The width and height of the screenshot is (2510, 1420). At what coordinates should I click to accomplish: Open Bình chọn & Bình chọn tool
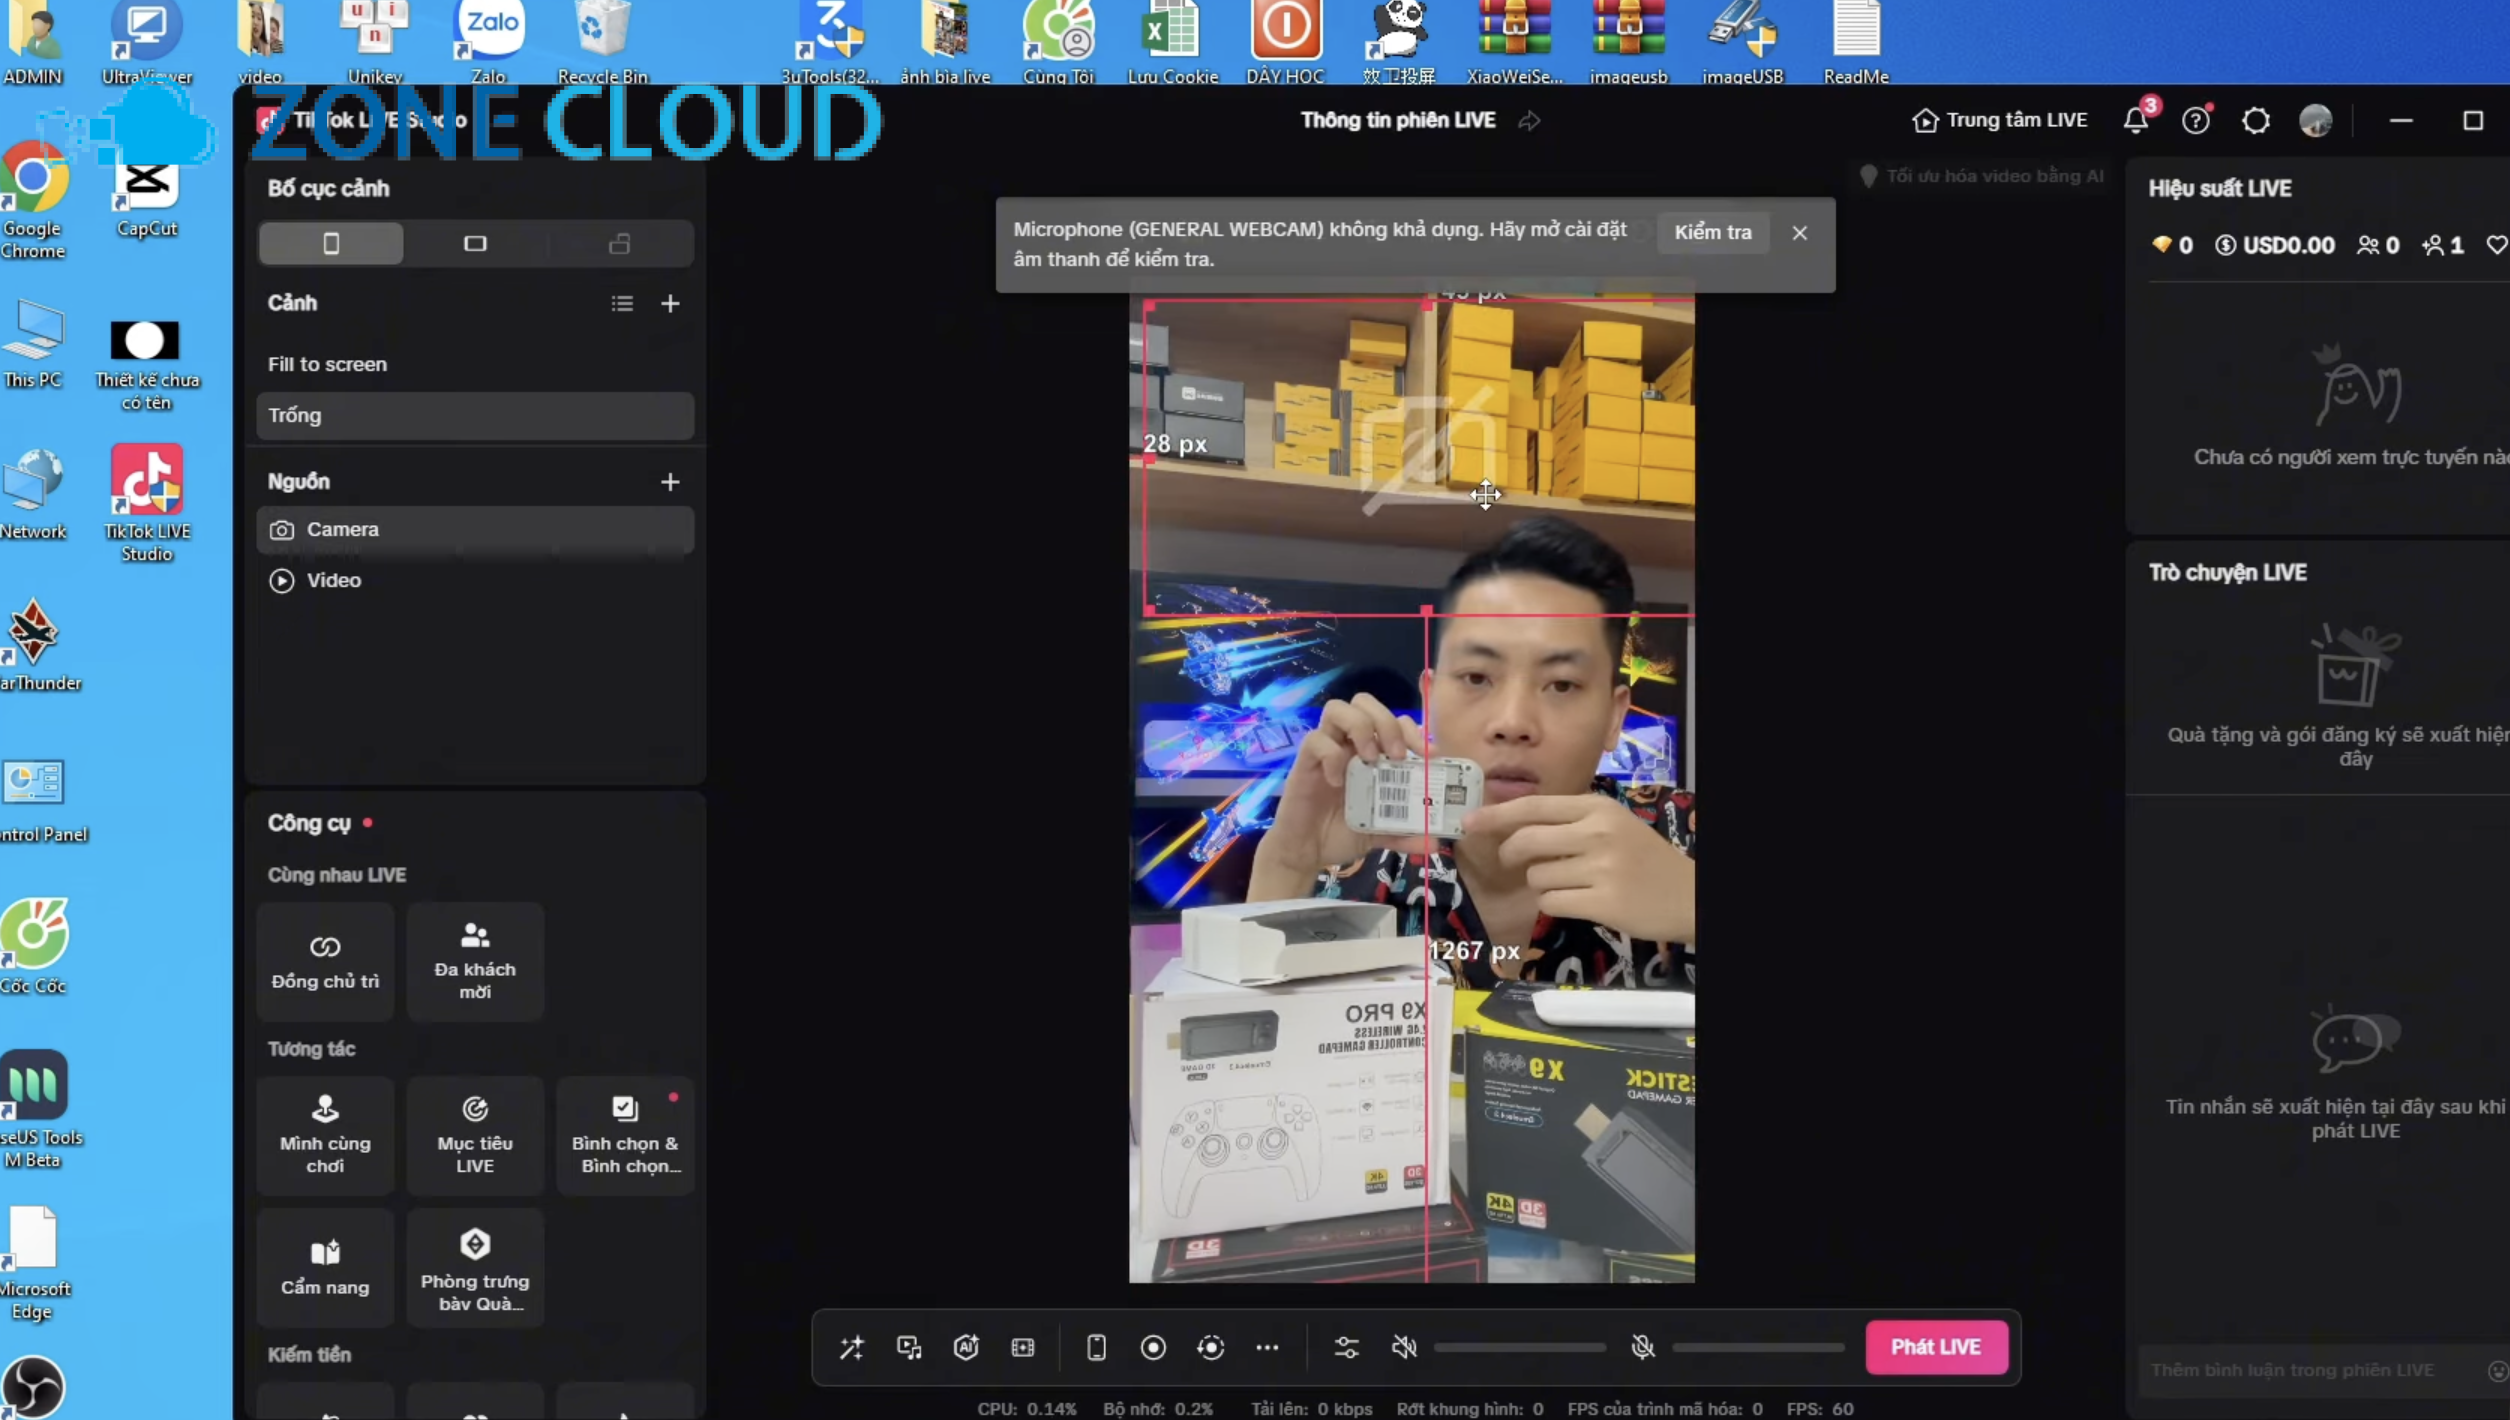coord(626,1135)
